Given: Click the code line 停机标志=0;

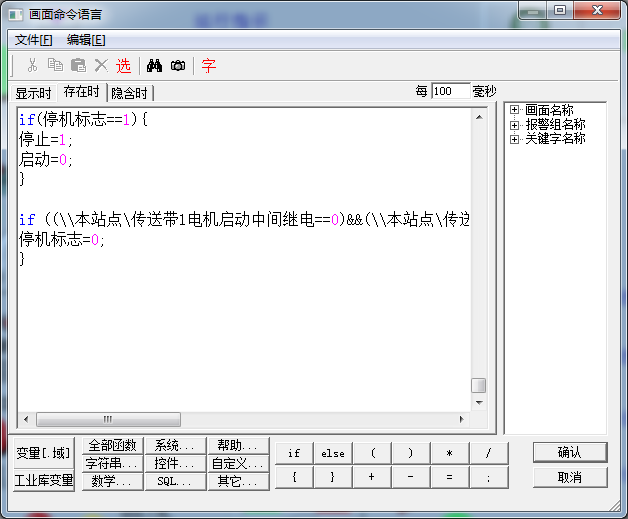Looking at the screenshot, I should coord(62,239).
